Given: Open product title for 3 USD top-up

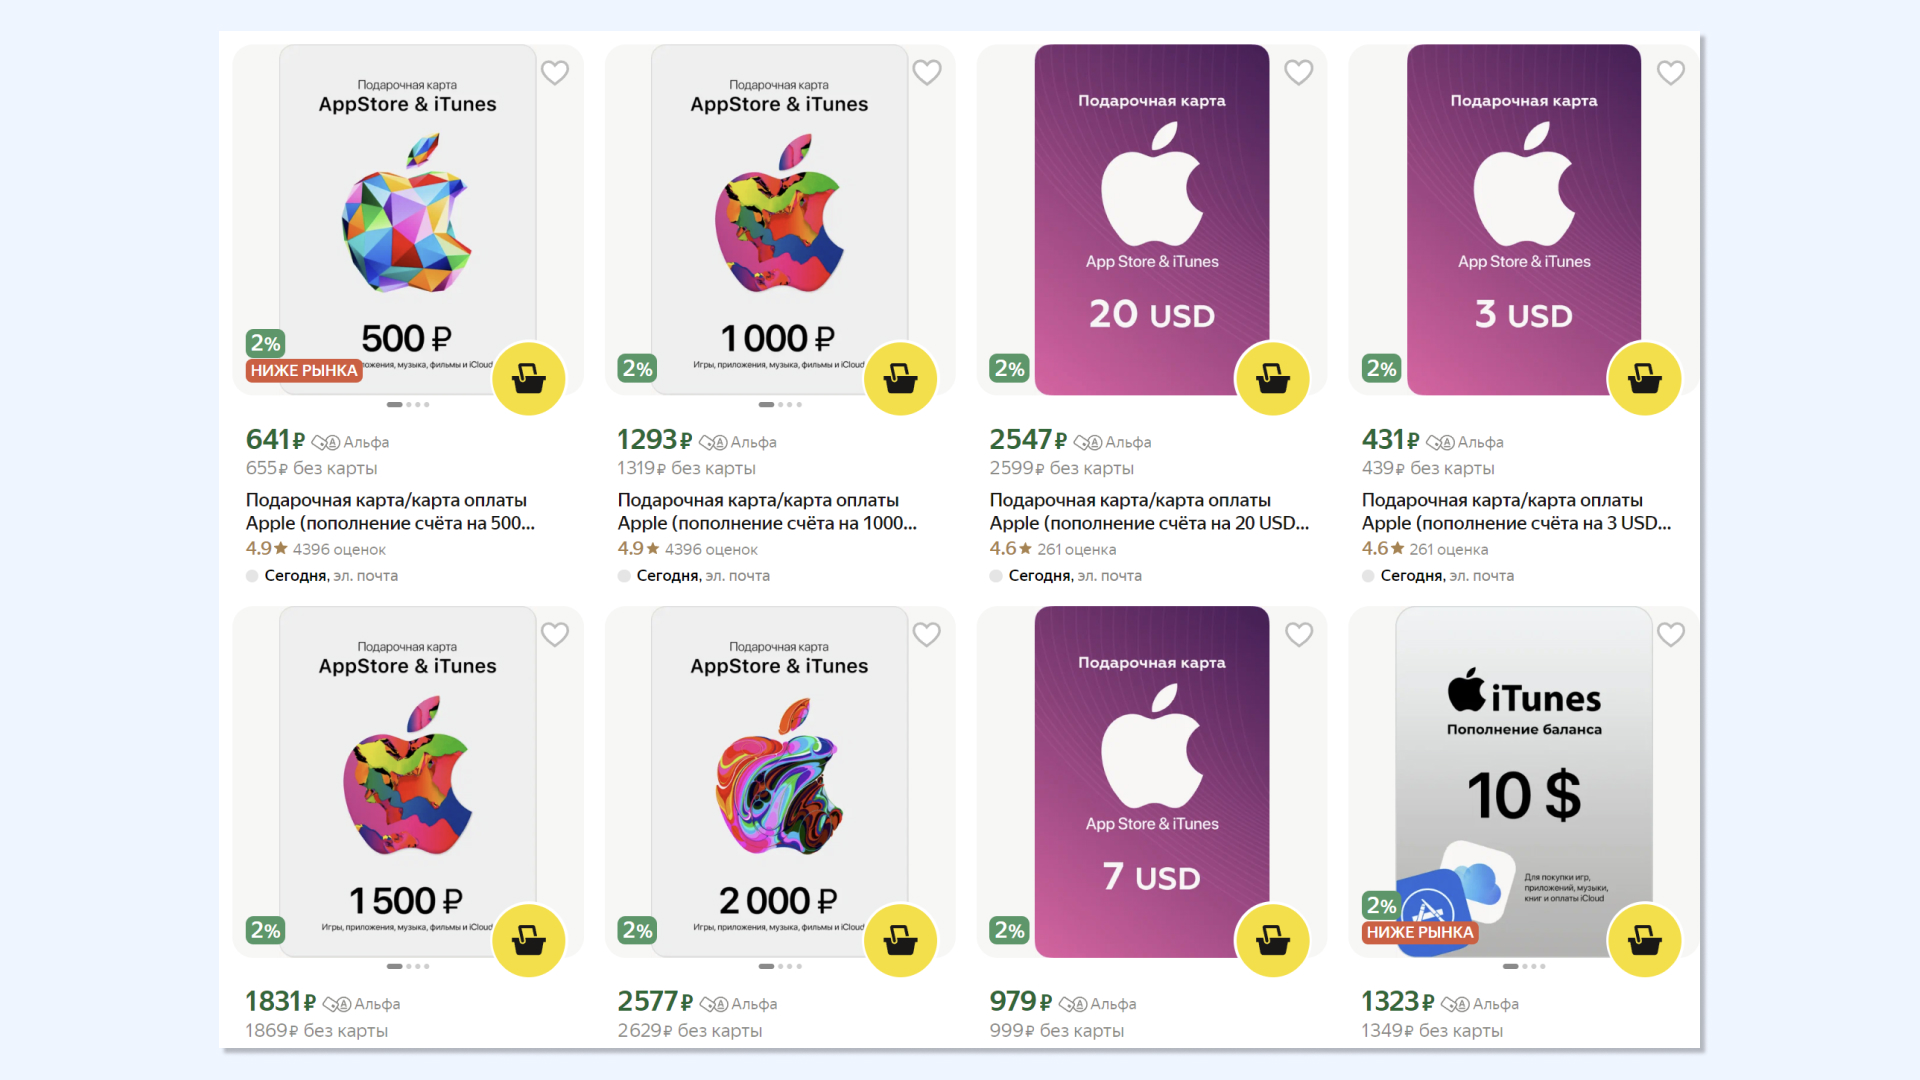Looking at the screenshot, I should coord(1516,511).
